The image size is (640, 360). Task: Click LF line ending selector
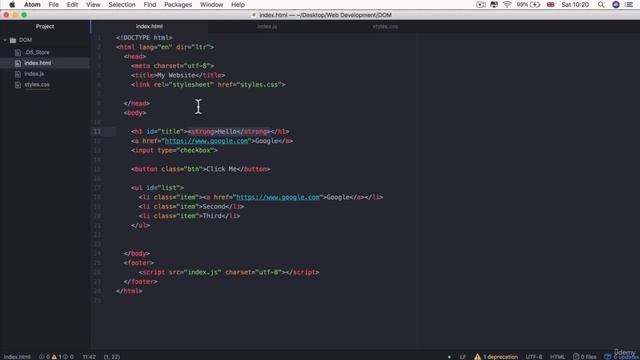pyautogui.click(x=462, y=357)
